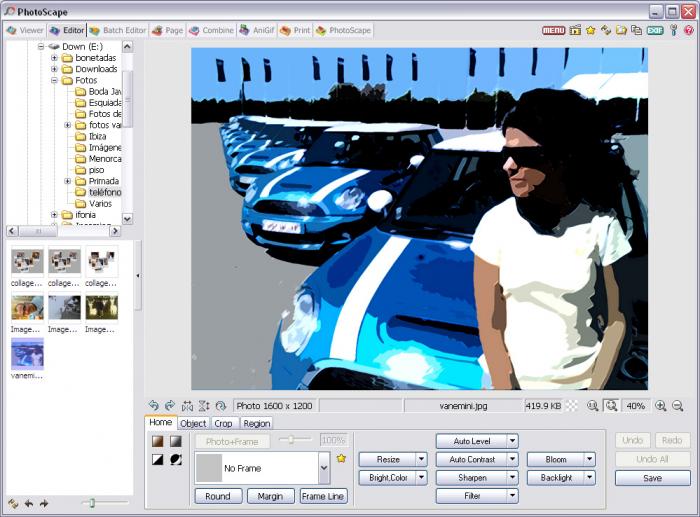Image resolution: width=700 pixels, height=517 pixels.
Task: Apply the negative invert circle icon
Action: (x=176, y=459)
